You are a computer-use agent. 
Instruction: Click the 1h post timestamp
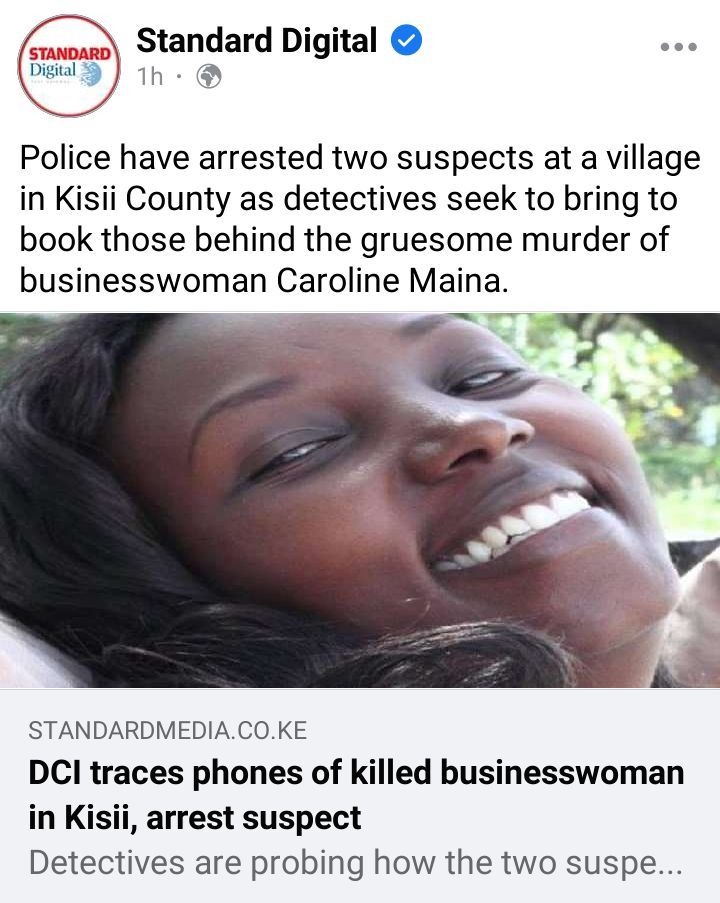(150, 77)
